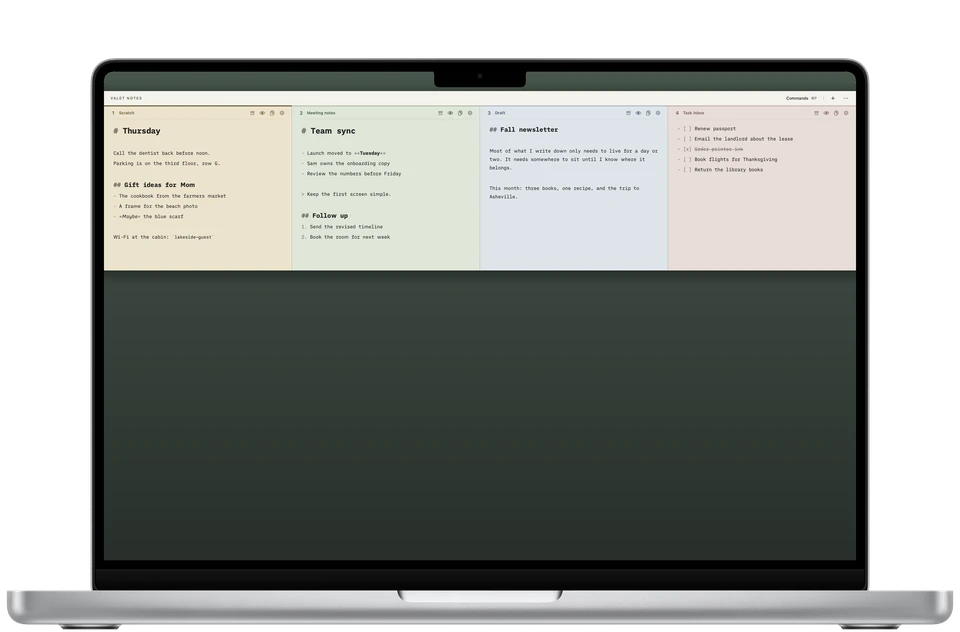Copy the Scratch note contents
Image resolution: width=960 pixels, height=632 pixels.
pos(272,113)
